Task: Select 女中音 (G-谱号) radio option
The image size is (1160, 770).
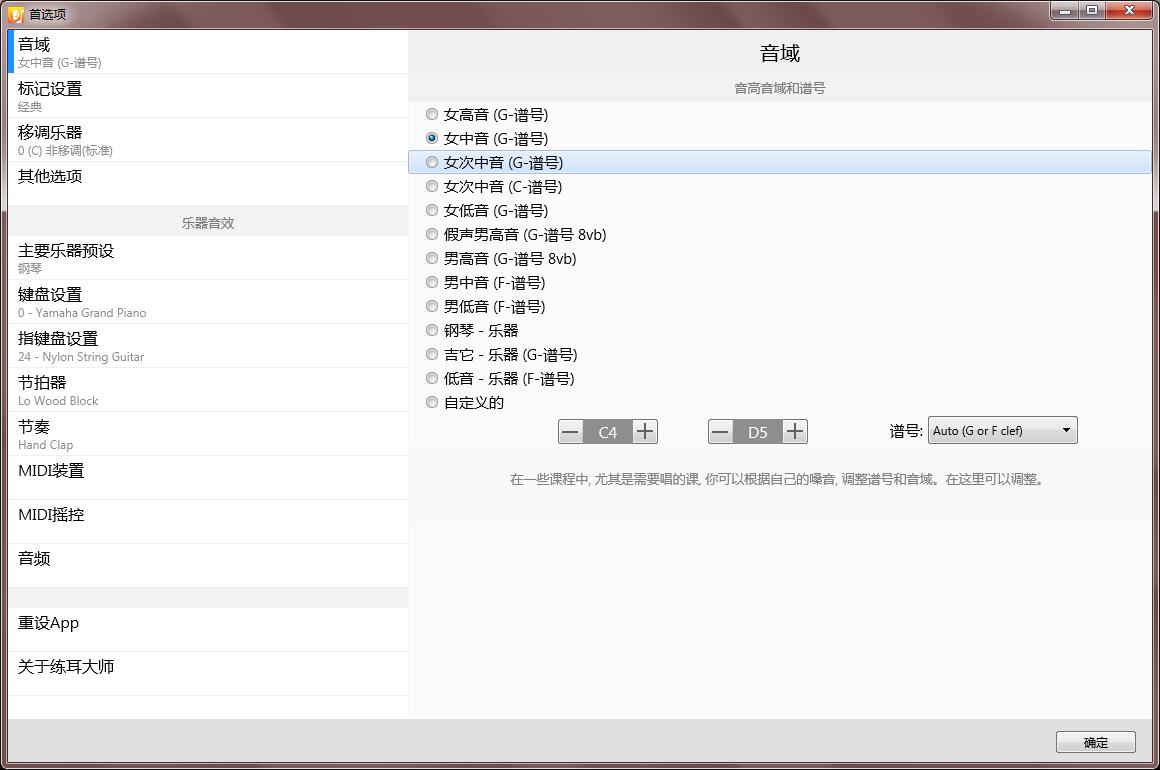Action: pyautogui.click(x=432, y=138)
